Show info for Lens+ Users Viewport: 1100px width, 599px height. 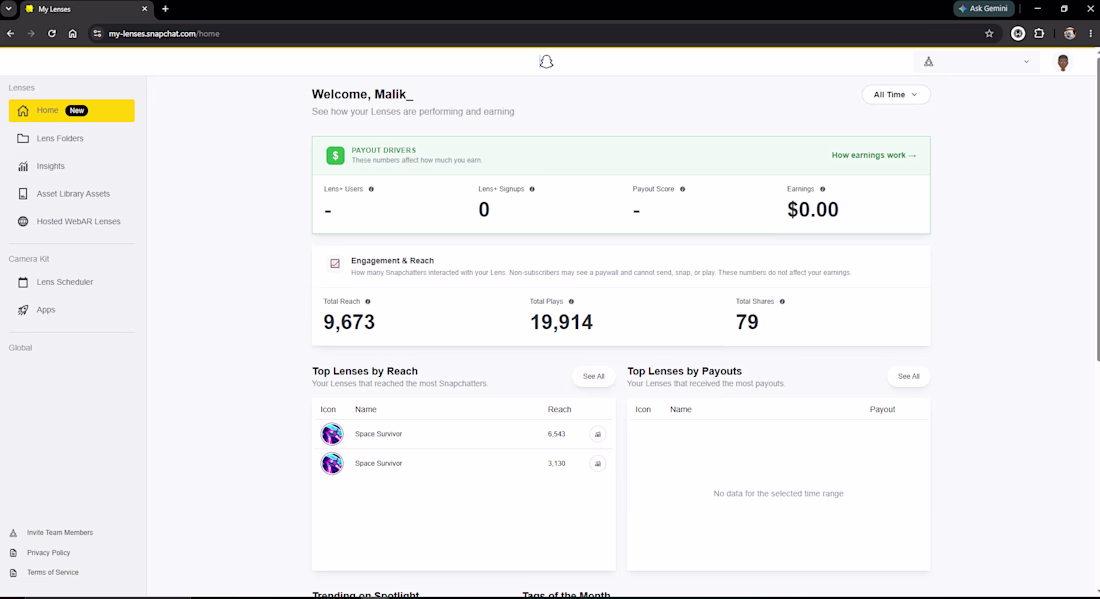(371, 189)
